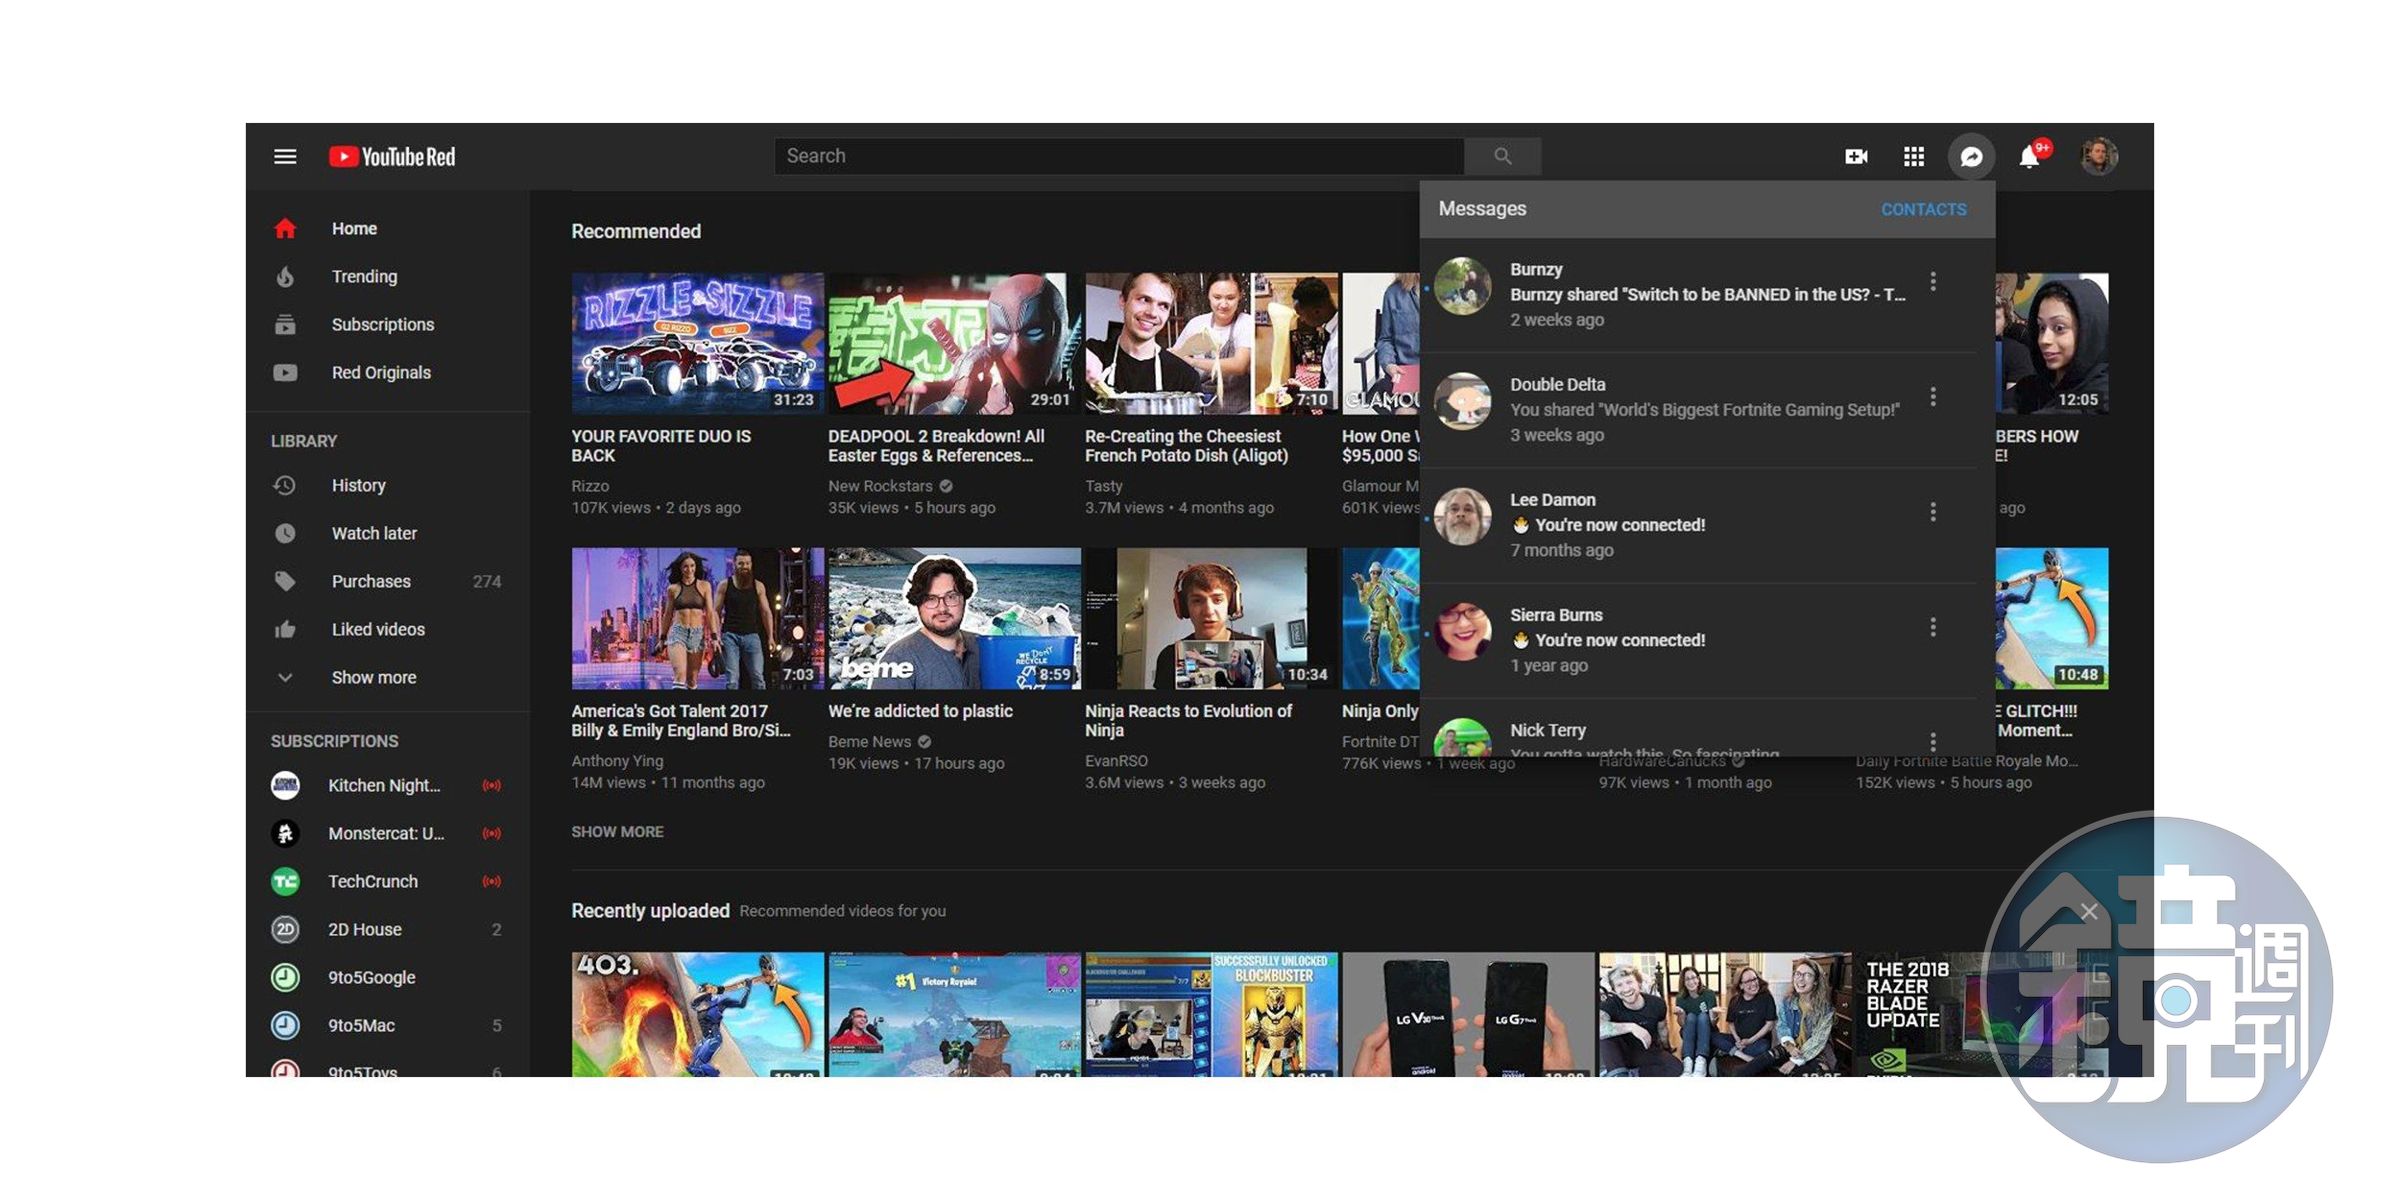Open the hamburger guide menu

[285, 156]
